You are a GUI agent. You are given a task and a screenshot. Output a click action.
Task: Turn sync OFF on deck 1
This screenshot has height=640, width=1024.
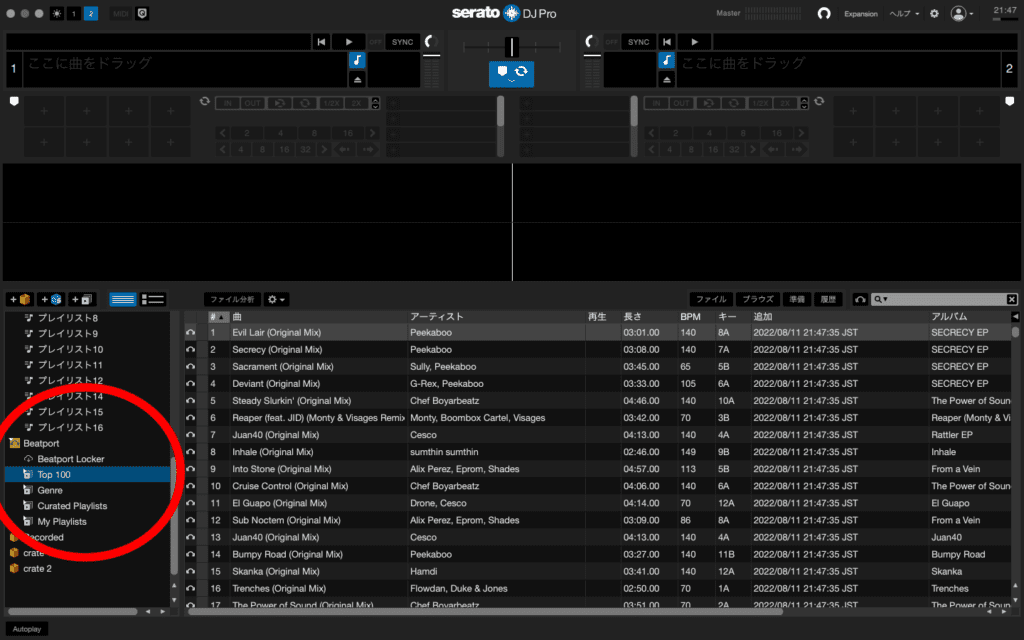tap(376, 42)
